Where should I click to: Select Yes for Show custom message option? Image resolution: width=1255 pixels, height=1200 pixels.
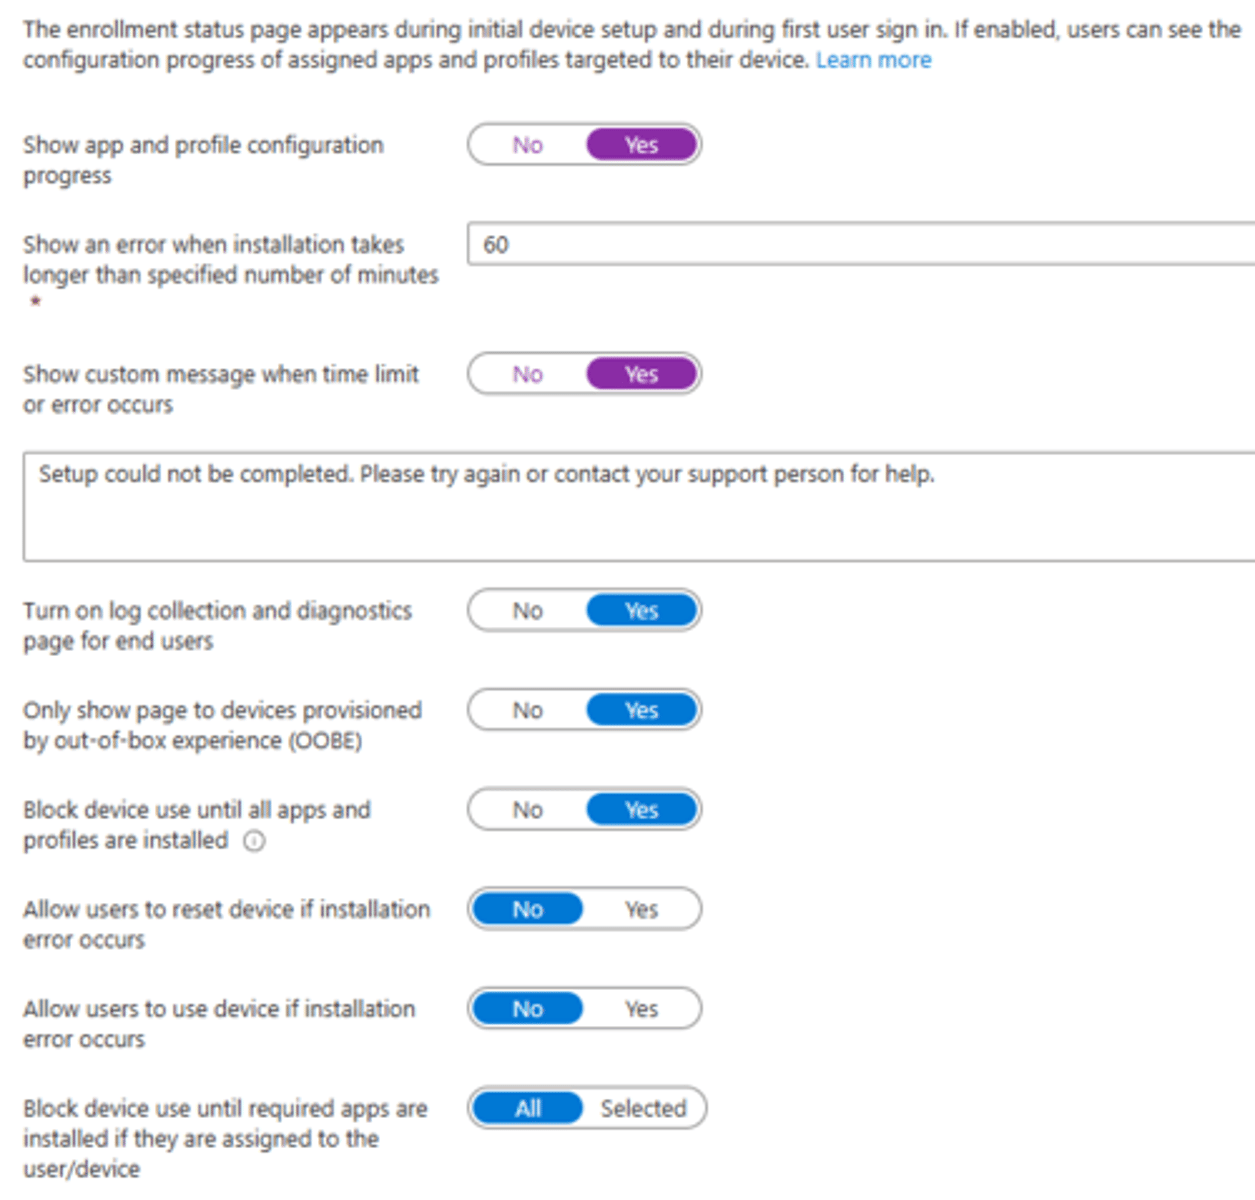click(x=641, y=374)
